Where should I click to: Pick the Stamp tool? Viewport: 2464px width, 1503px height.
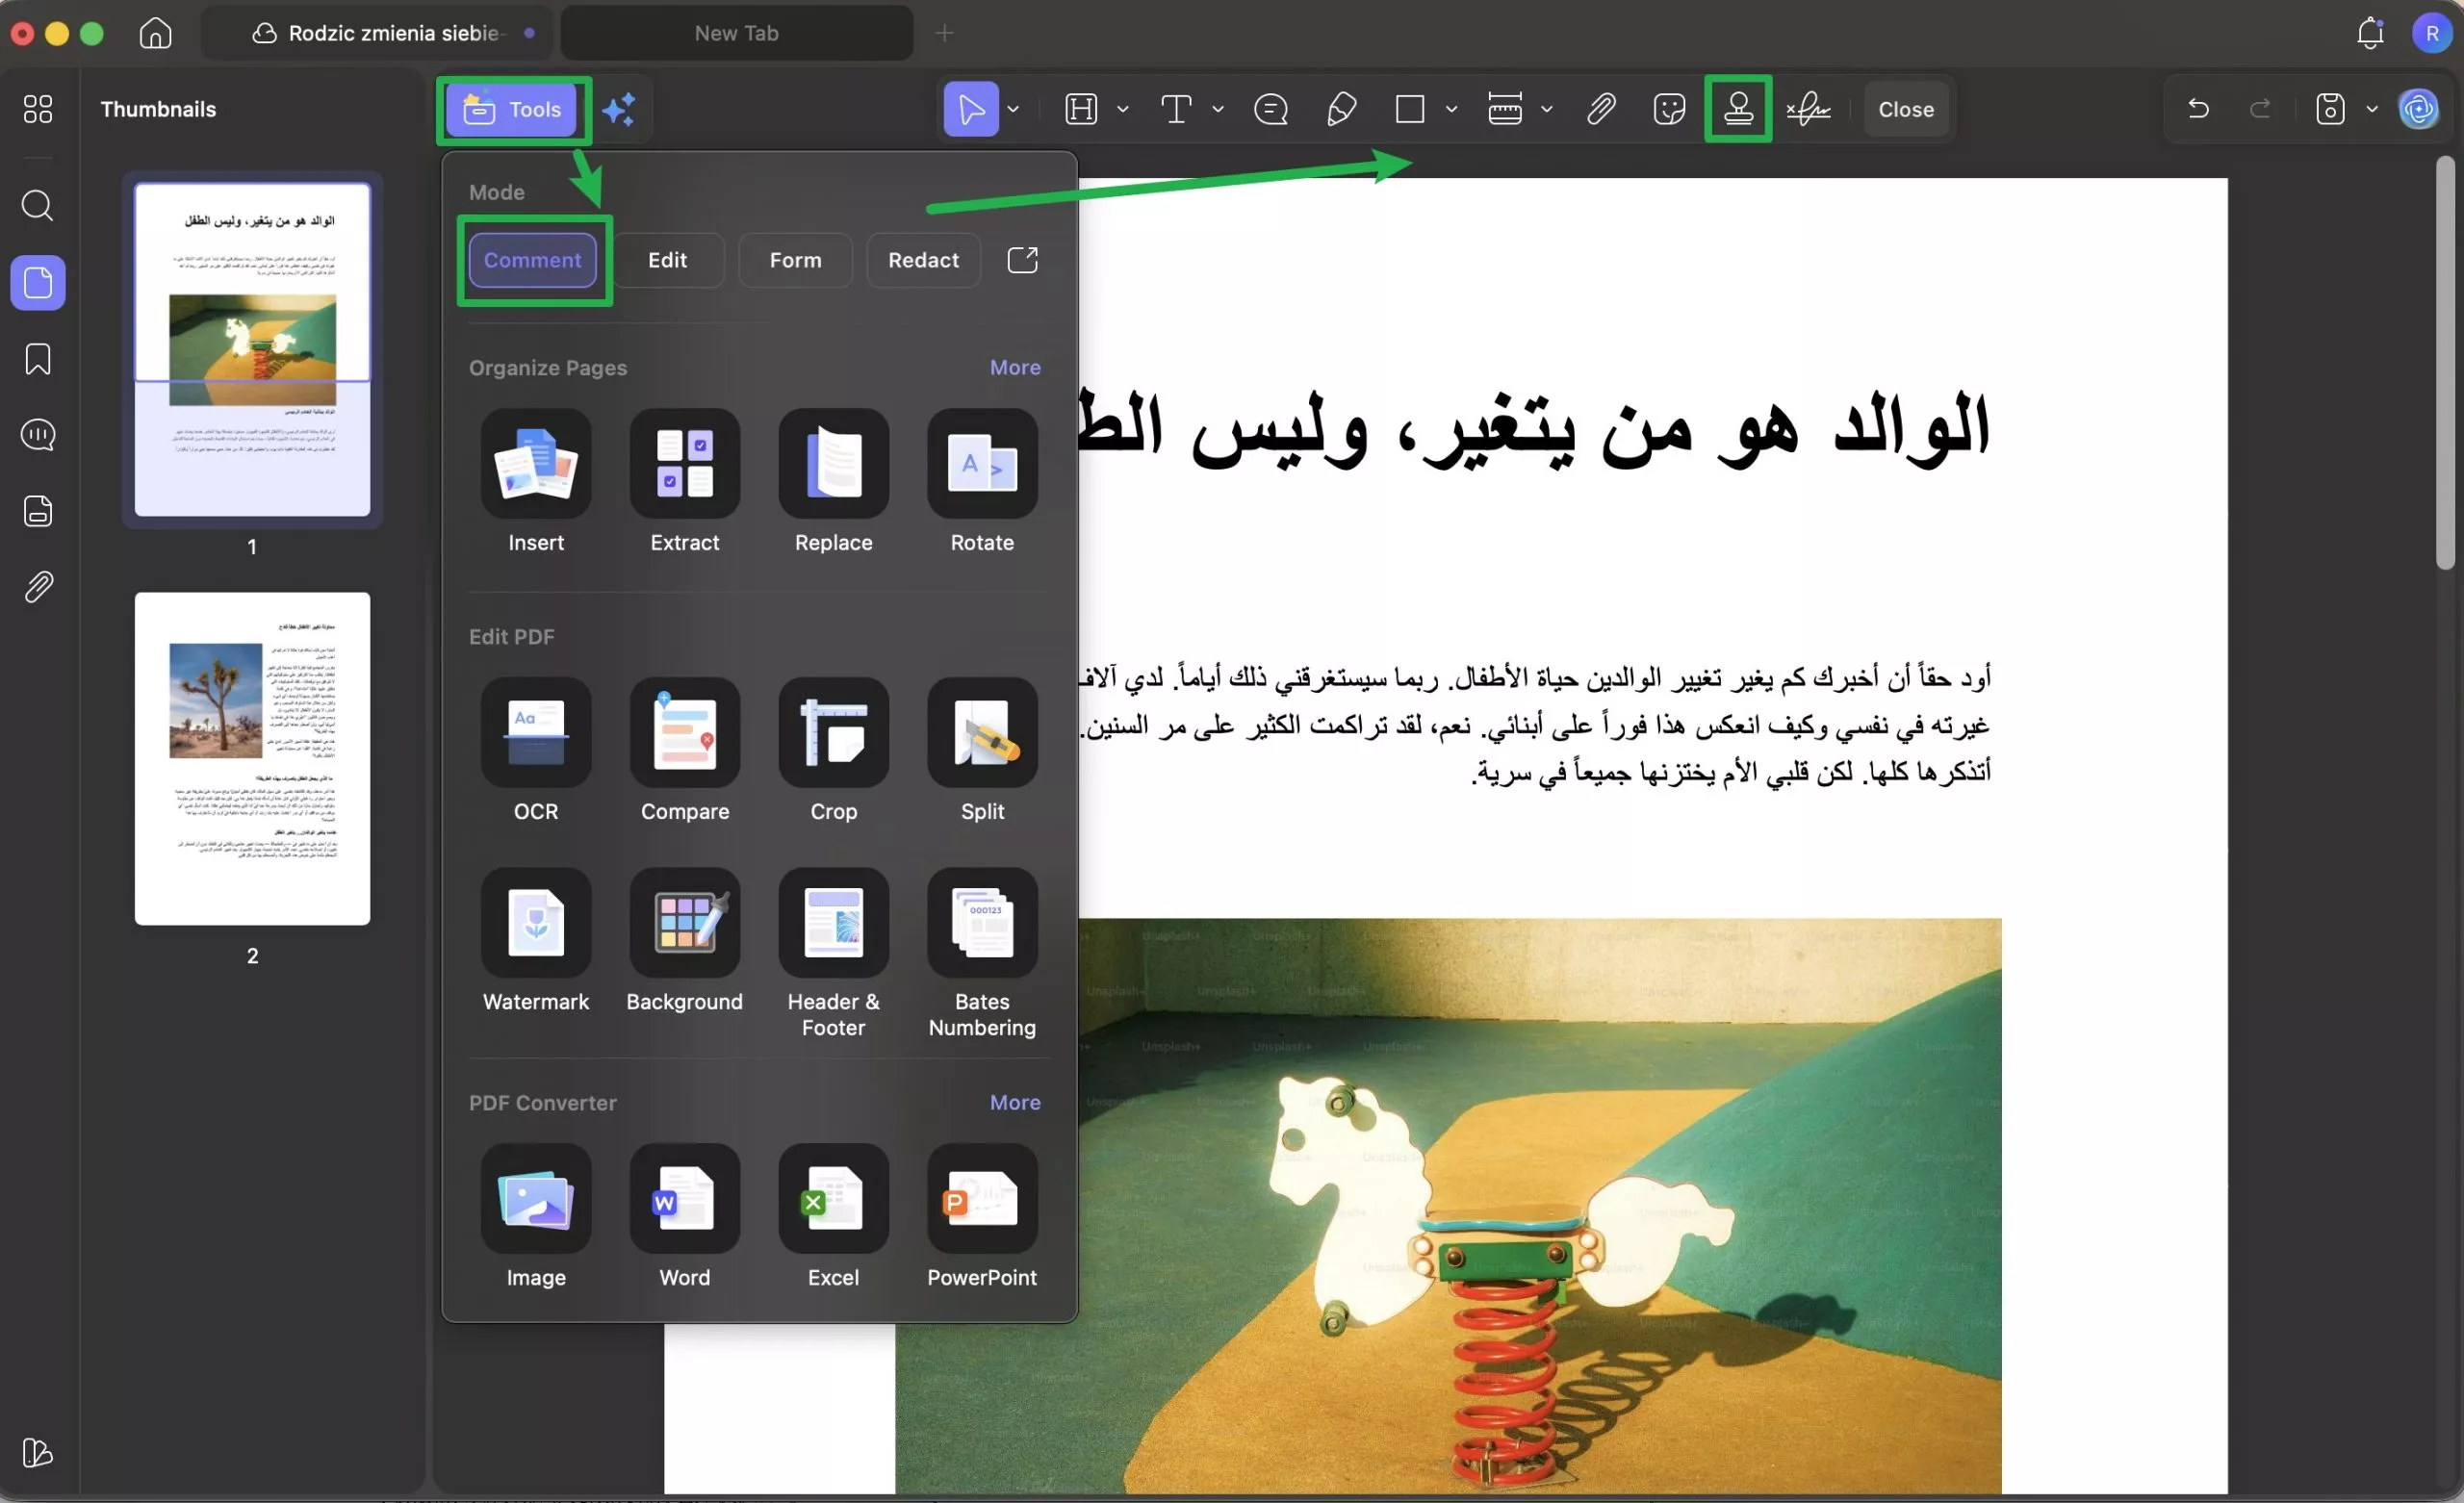[x=1738, y=109]
